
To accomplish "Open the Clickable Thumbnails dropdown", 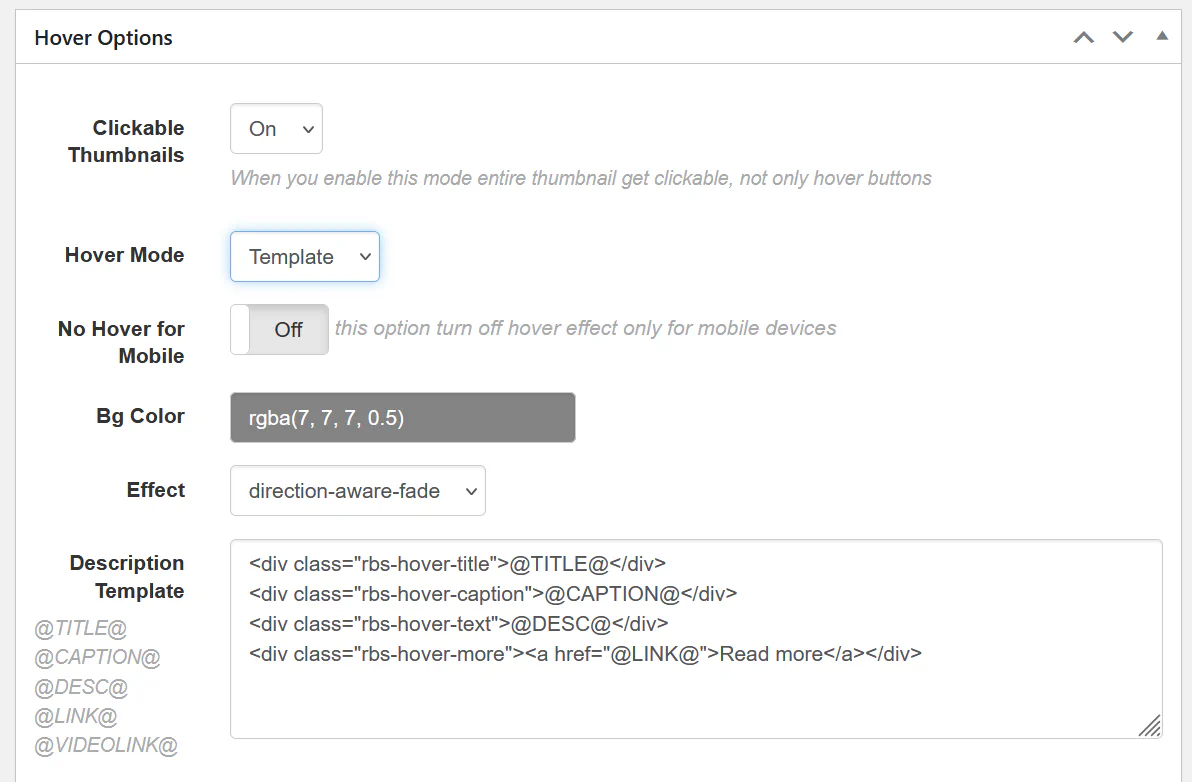I will [277, 128].
